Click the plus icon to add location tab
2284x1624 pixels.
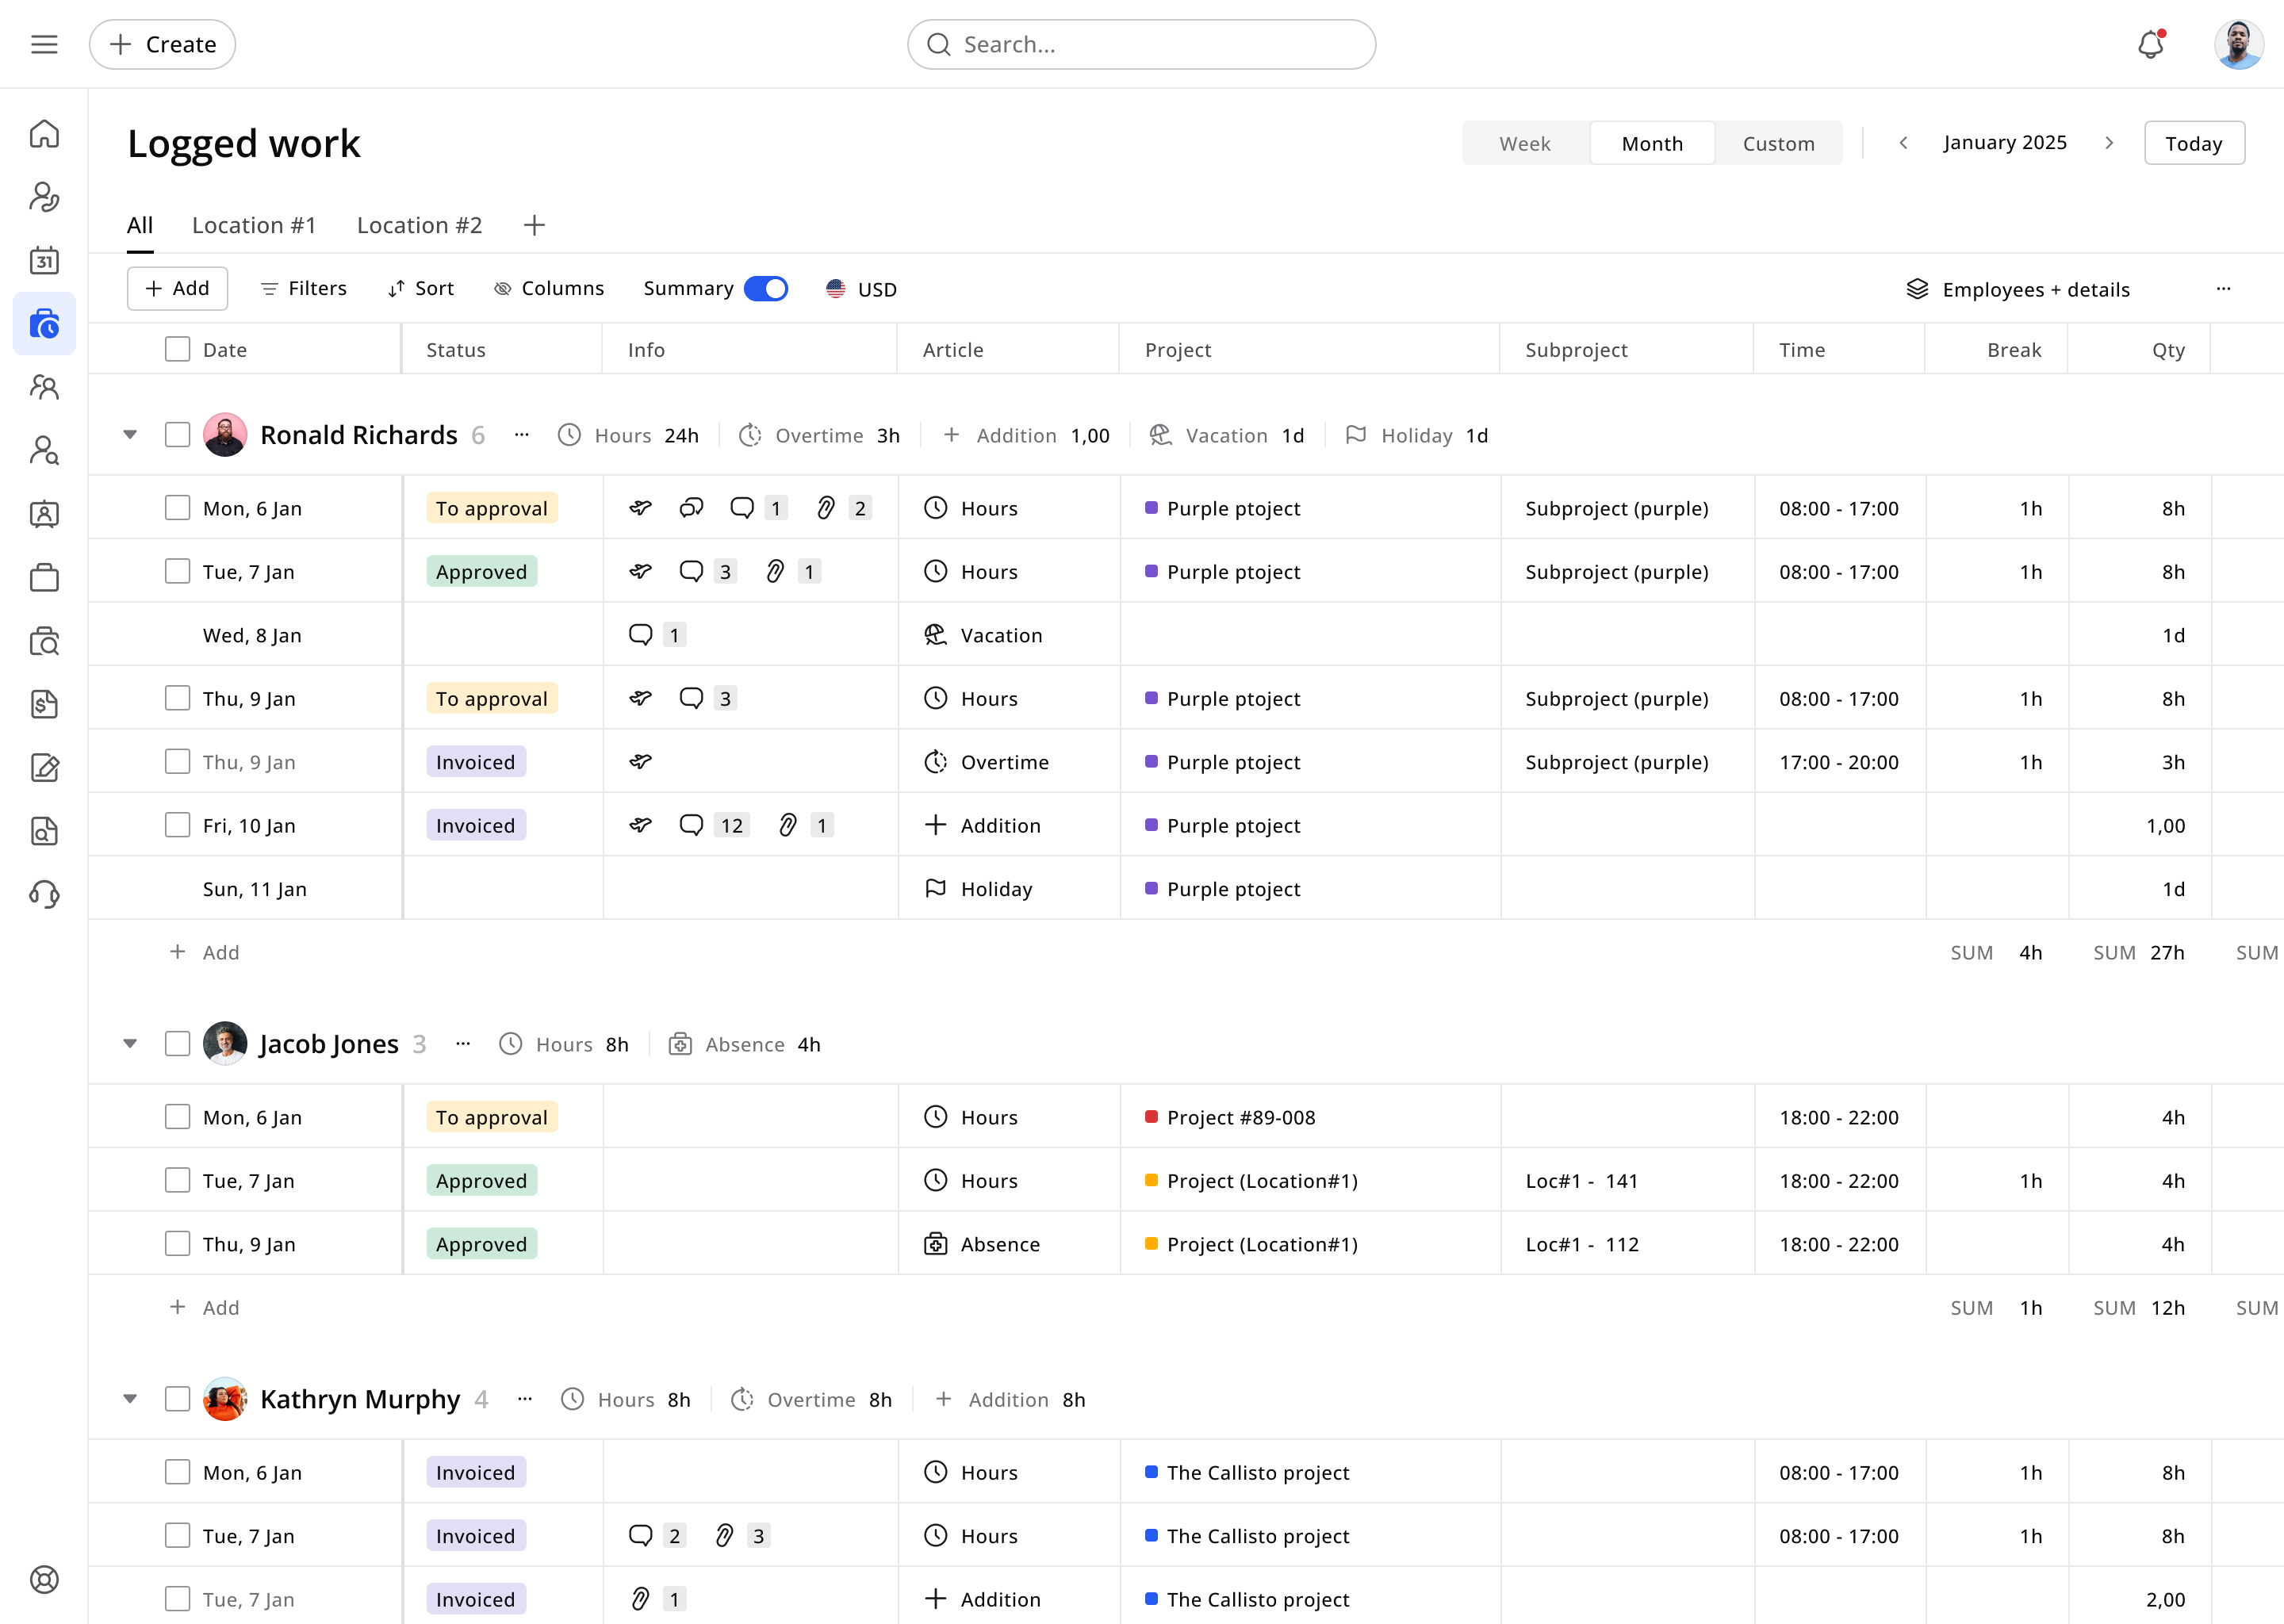pos(534,225)
